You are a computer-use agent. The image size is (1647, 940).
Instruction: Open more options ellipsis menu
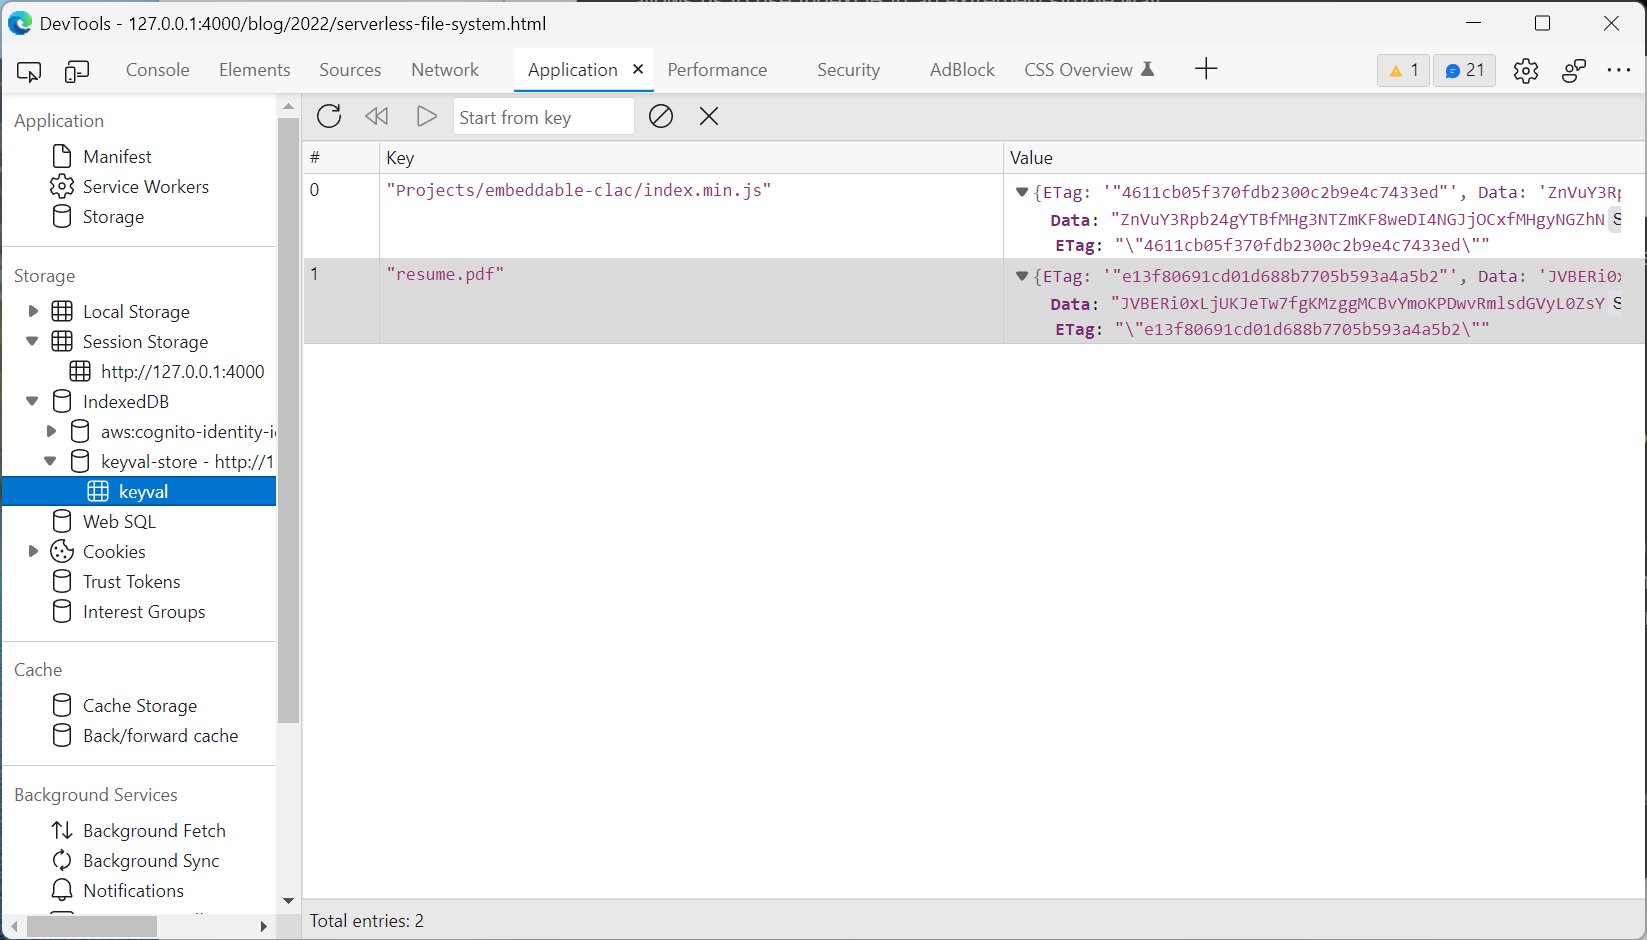click(1619, 70)
